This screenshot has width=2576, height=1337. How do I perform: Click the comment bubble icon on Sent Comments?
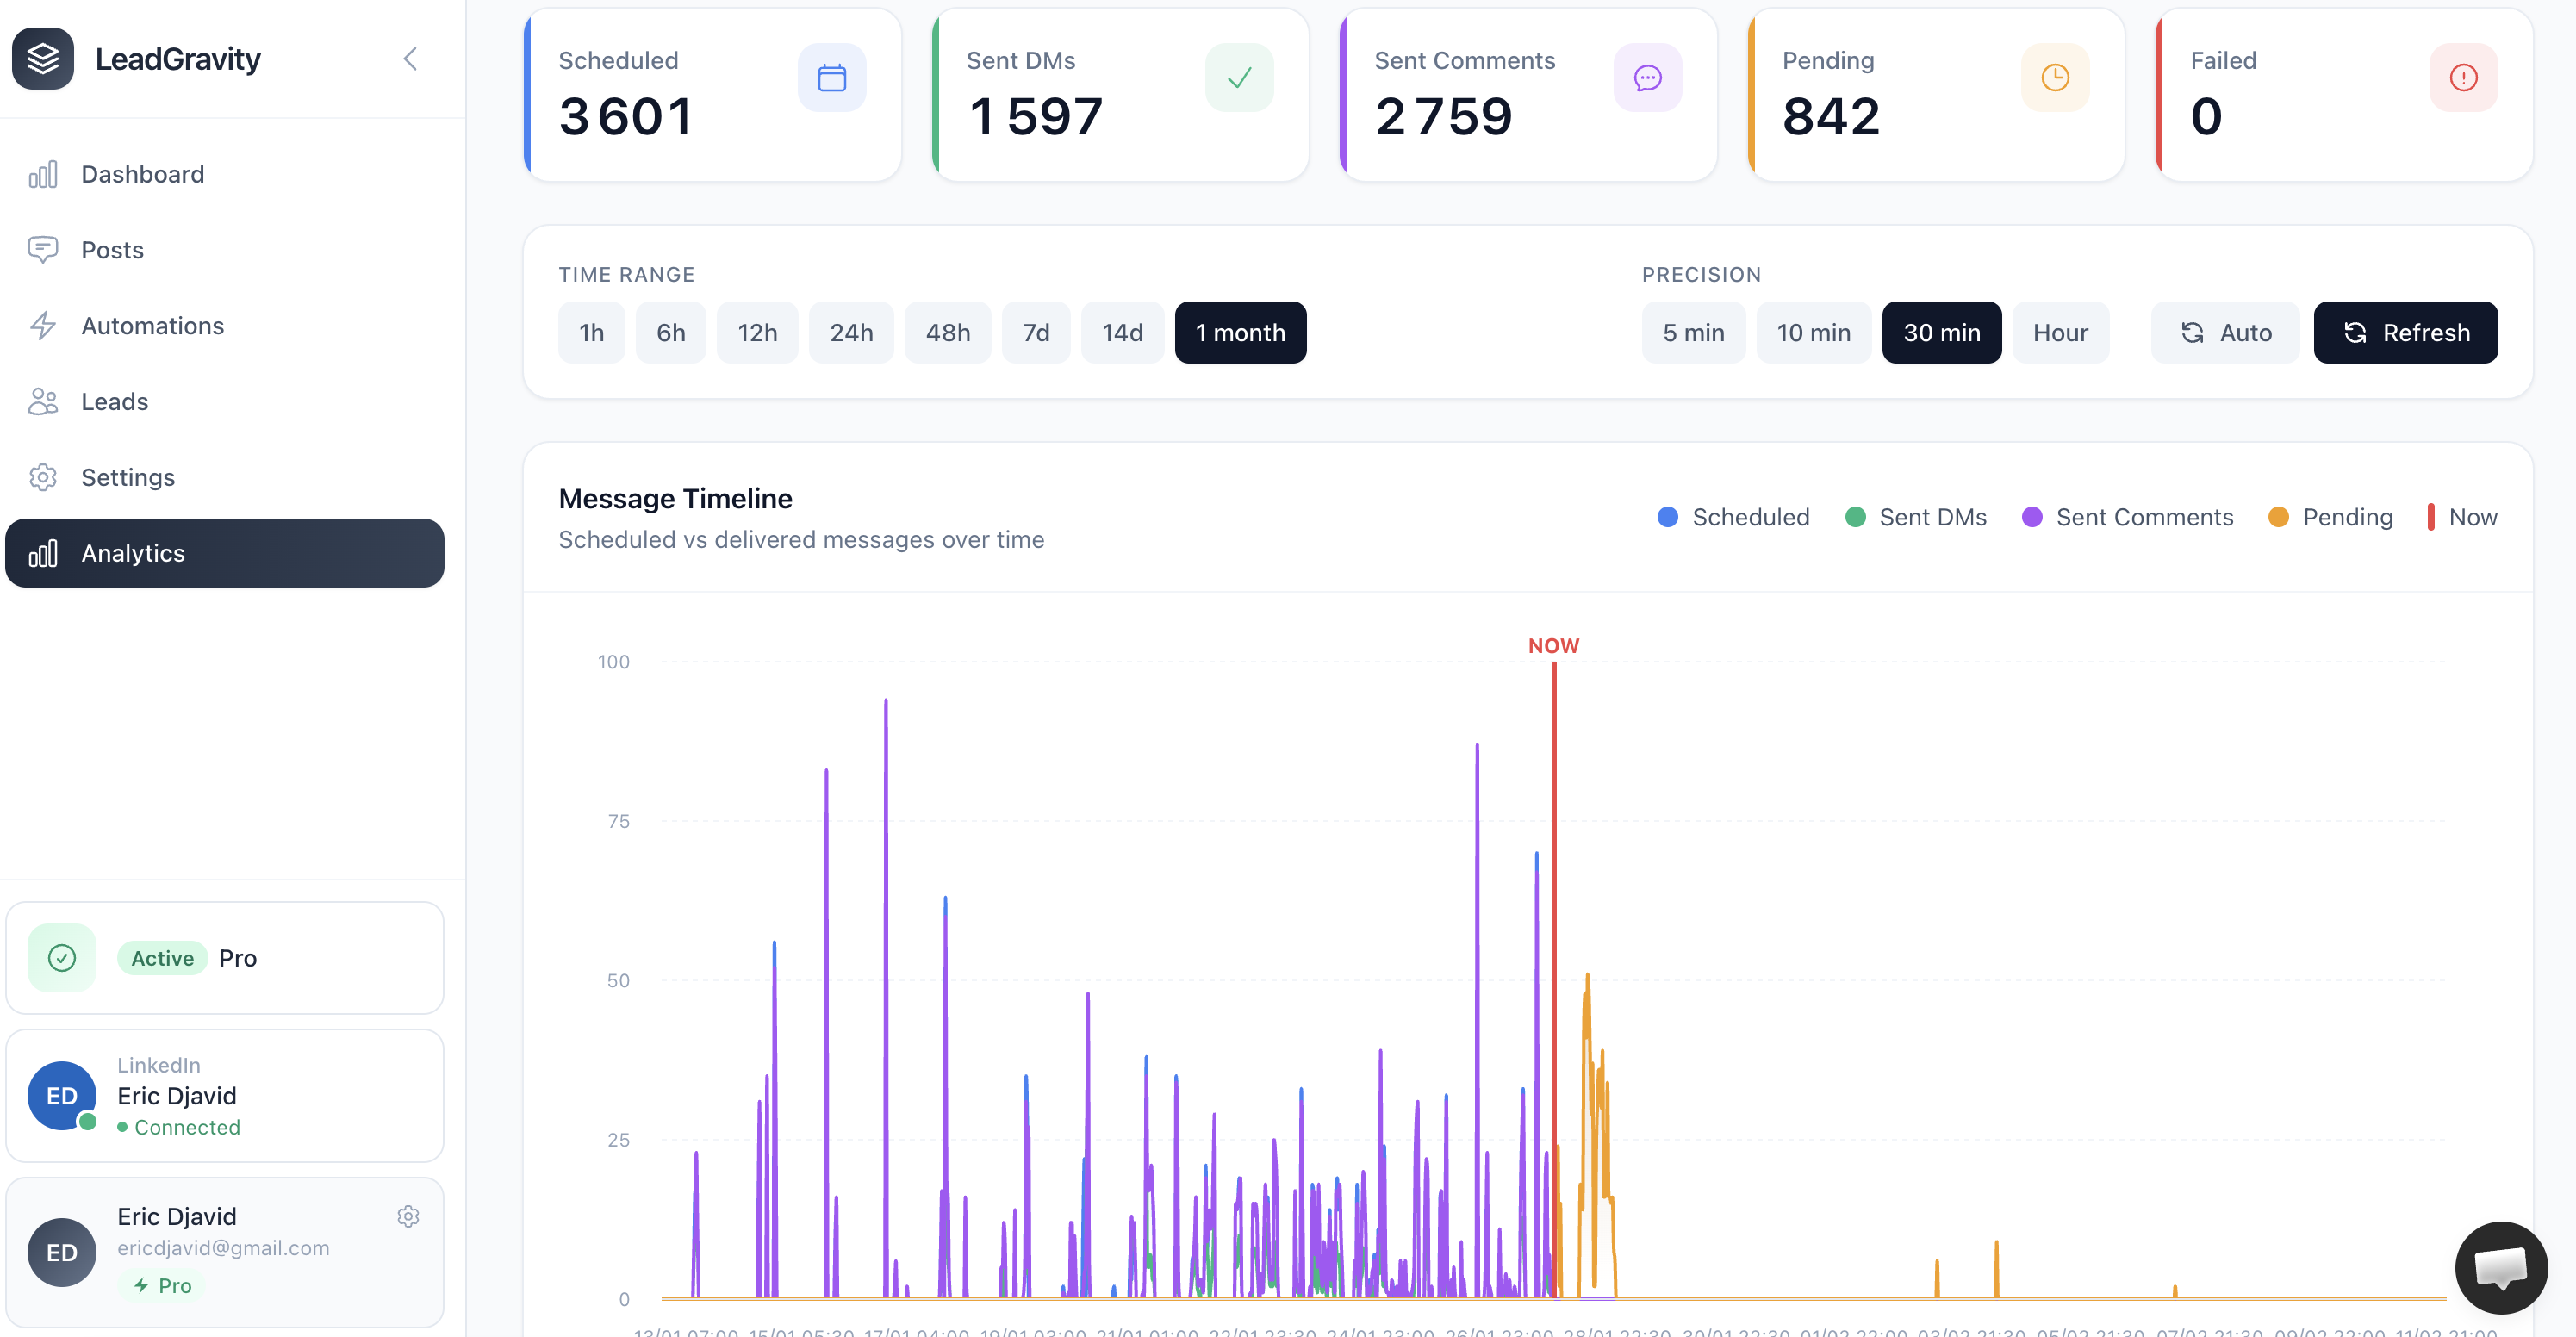click(x=1648, y=77)
